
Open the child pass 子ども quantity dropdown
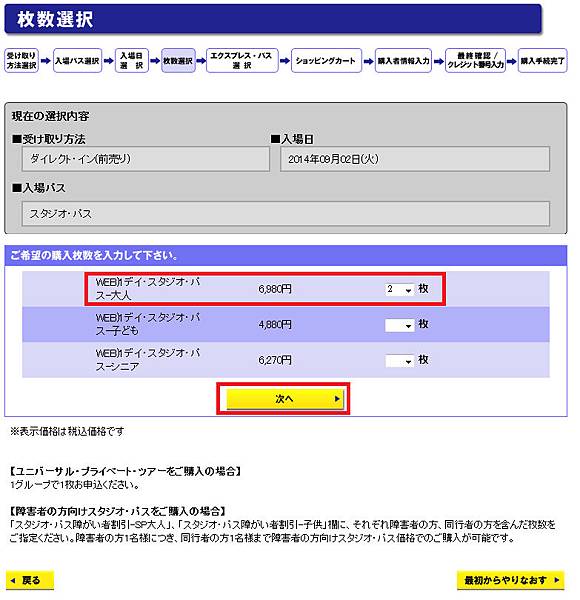(399, 325)
